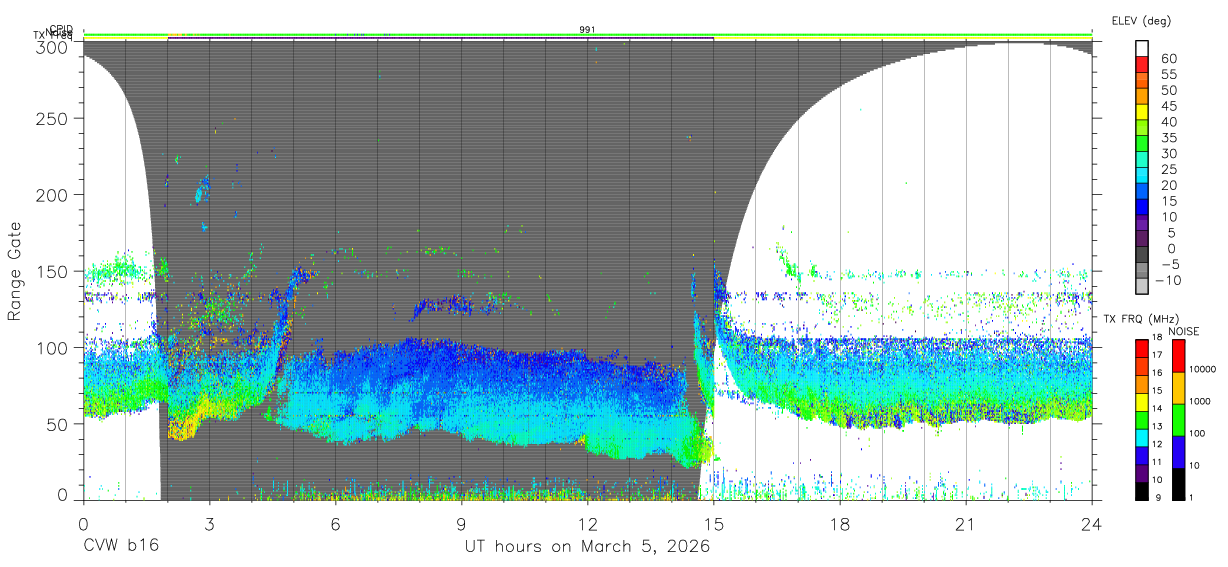
Task: Click the "991" CPID value above the plot
Action: point(587,30)
